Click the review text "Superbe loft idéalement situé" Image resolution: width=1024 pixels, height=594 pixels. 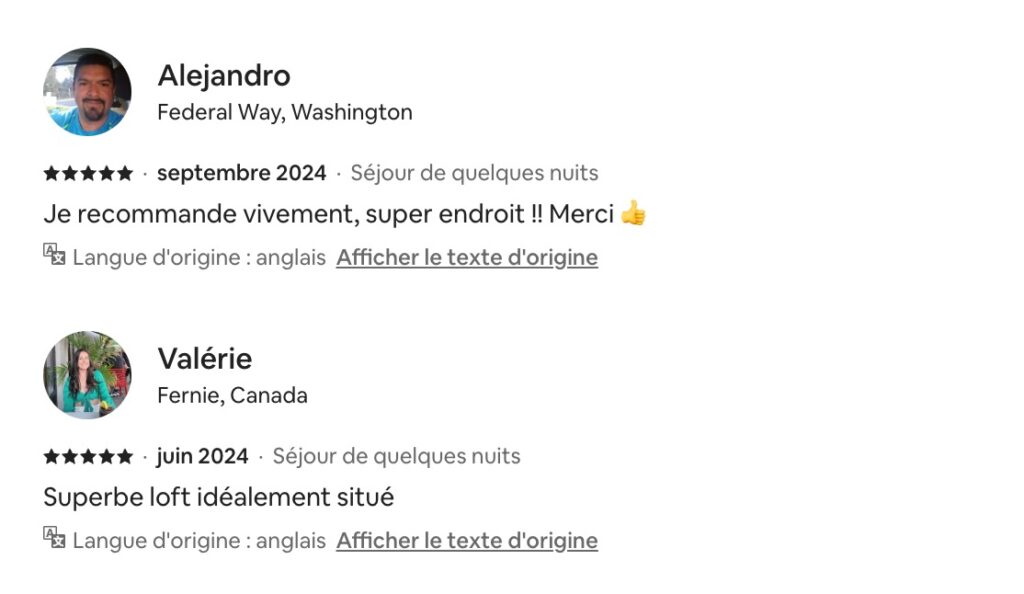coord(219,497)
